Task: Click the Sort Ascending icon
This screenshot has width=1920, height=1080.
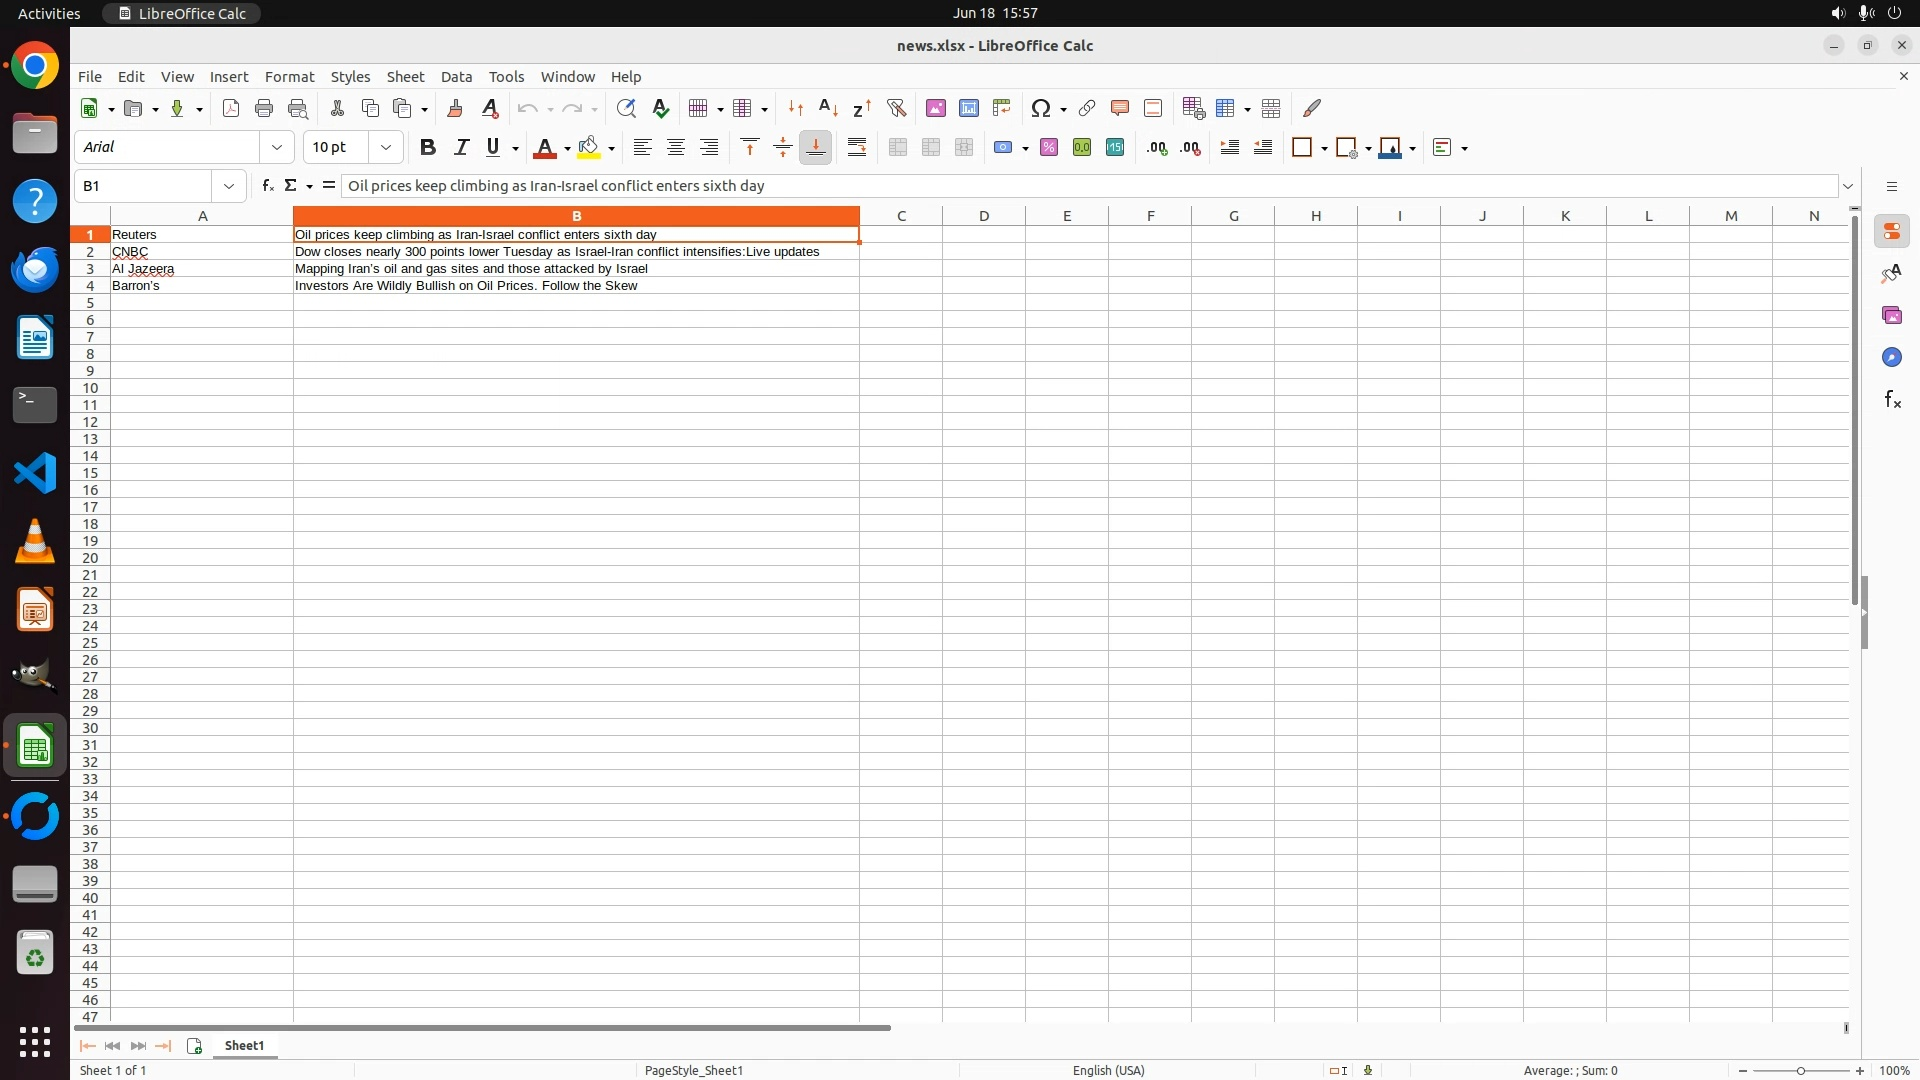Action: [828, 108]
